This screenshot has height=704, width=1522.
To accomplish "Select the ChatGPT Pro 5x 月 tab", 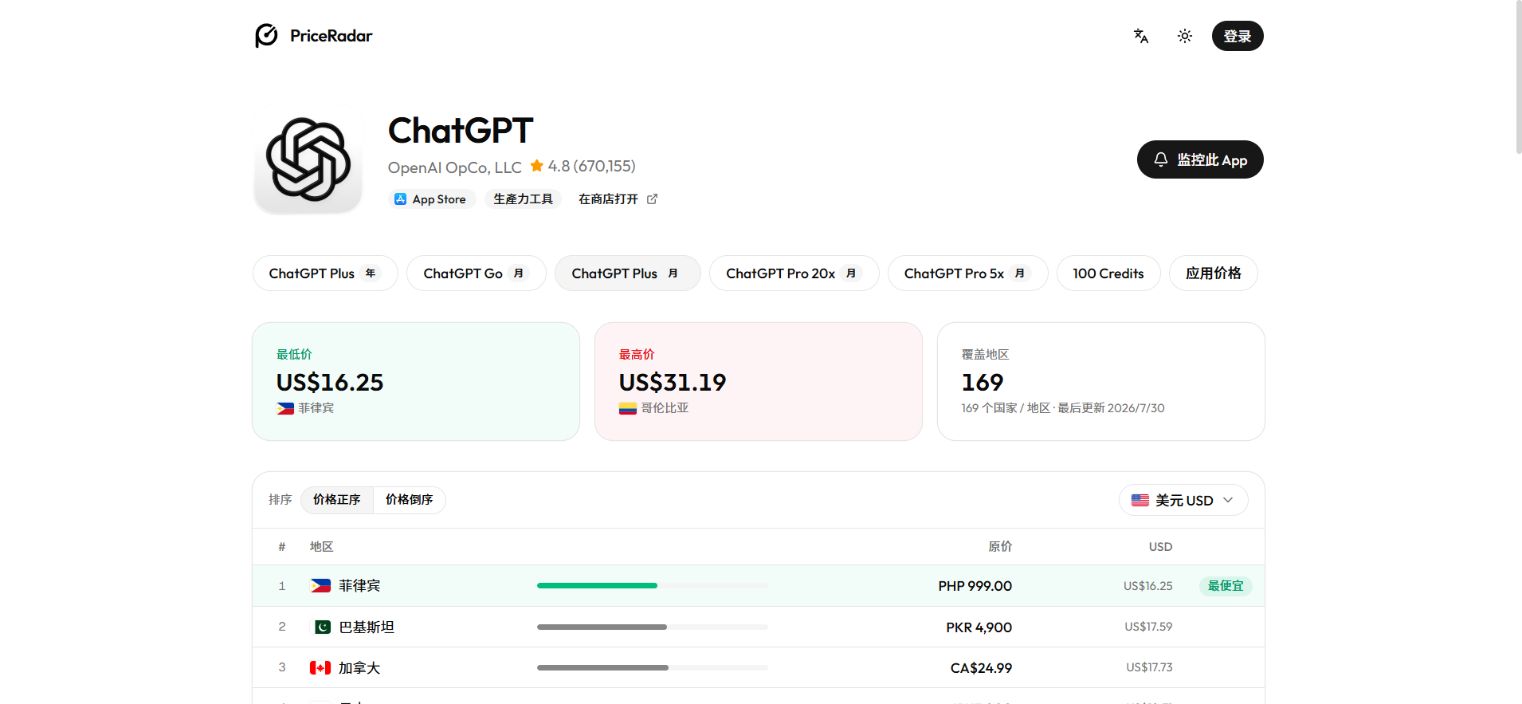I will [x=968, y=273].
